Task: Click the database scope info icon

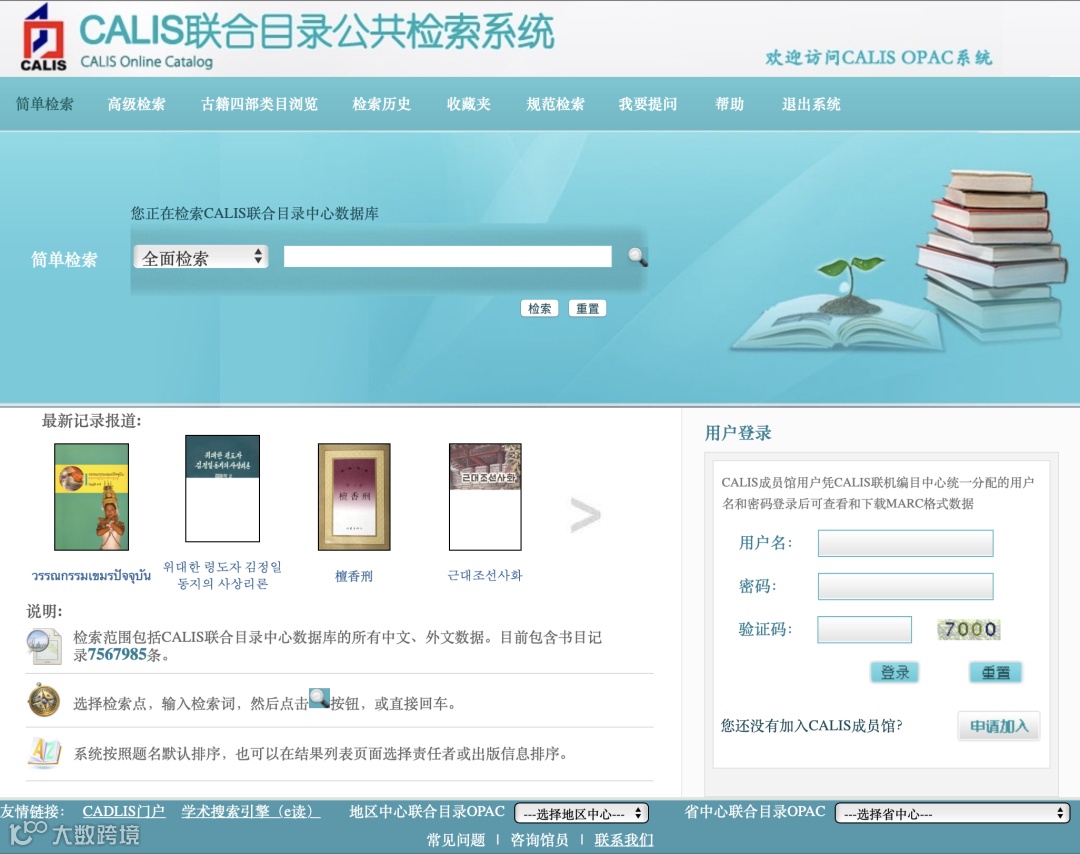Action: [x=44, y=647]
